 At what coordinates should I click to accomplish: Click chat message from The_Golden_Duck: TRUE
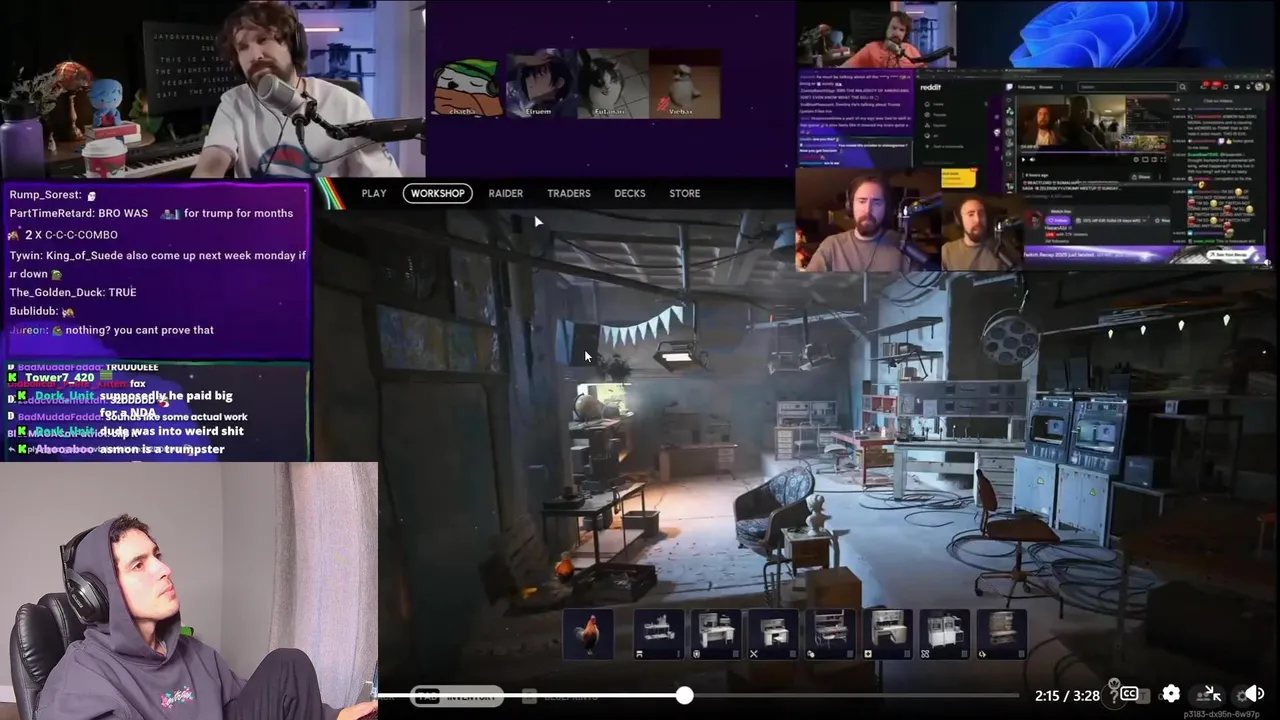[x=73, y=292]
